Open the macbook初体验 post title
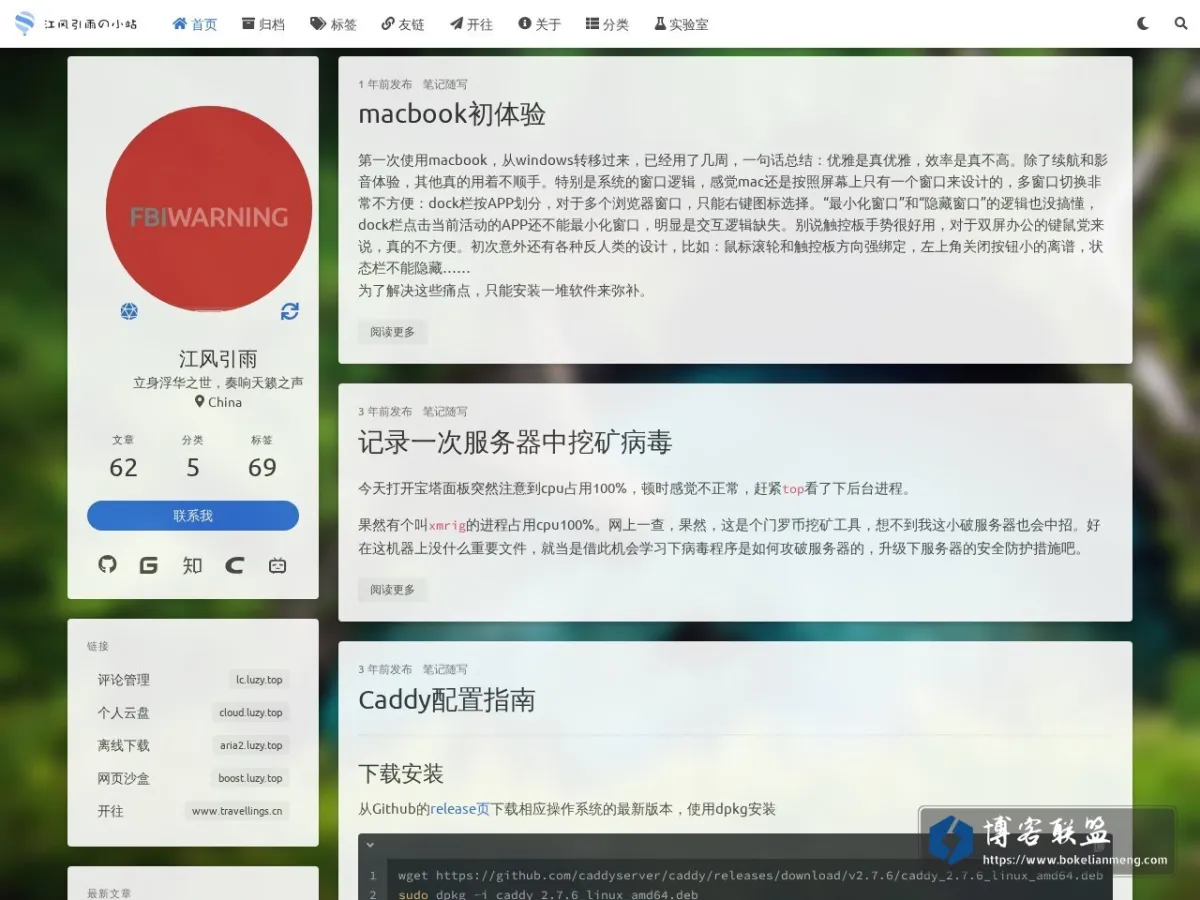The width and height of the screenshot is (1200, 900). click(452, 114)
